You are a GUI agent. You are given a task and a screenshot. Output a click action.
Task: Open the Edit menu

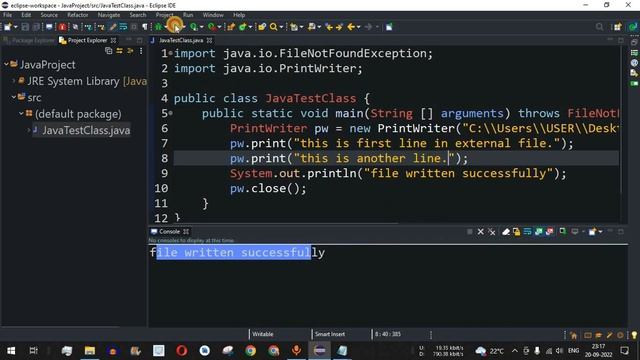tap(26, 15)
